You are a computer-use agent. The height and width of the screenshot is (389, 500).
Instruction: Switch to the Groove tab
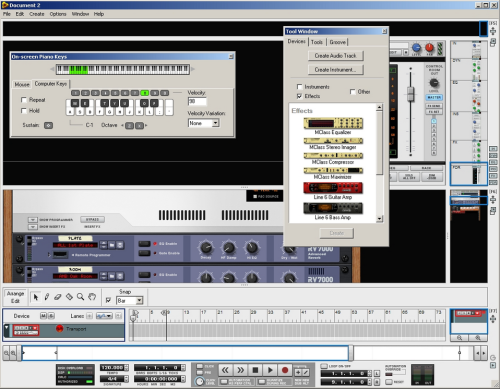pos(337,42)
